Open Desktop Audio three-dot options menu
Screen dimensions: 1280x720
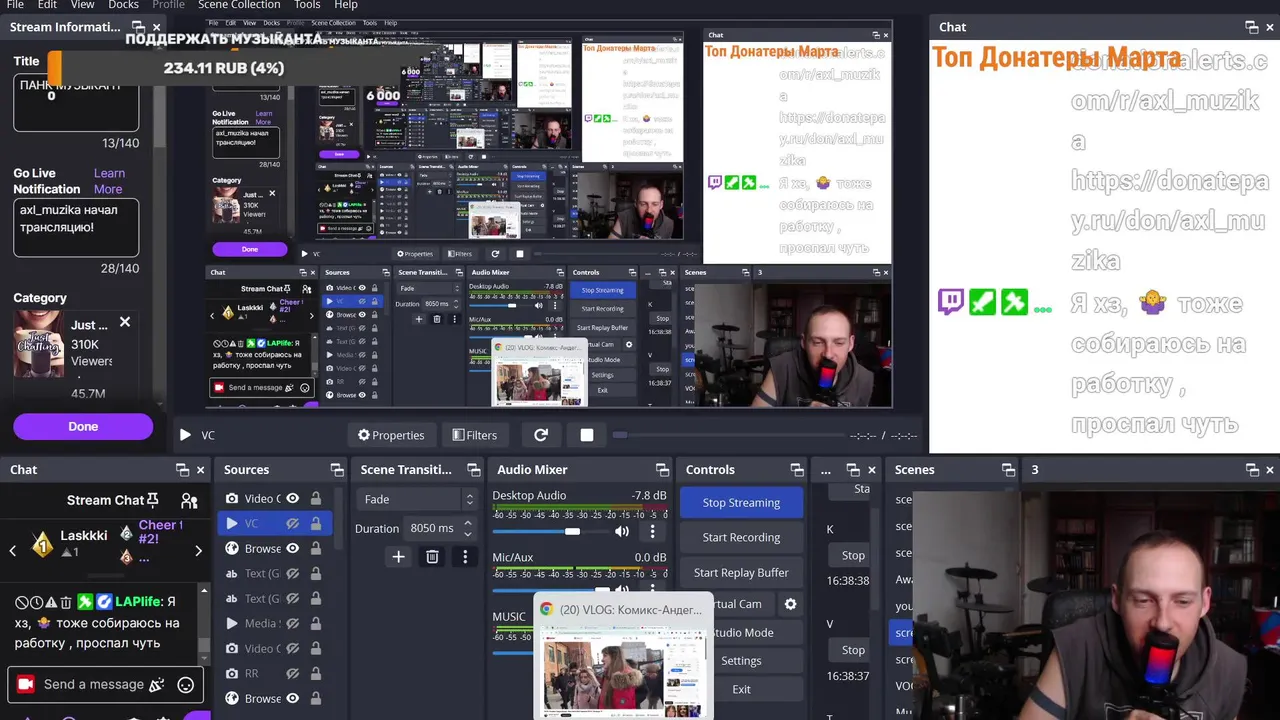[653, 531]
